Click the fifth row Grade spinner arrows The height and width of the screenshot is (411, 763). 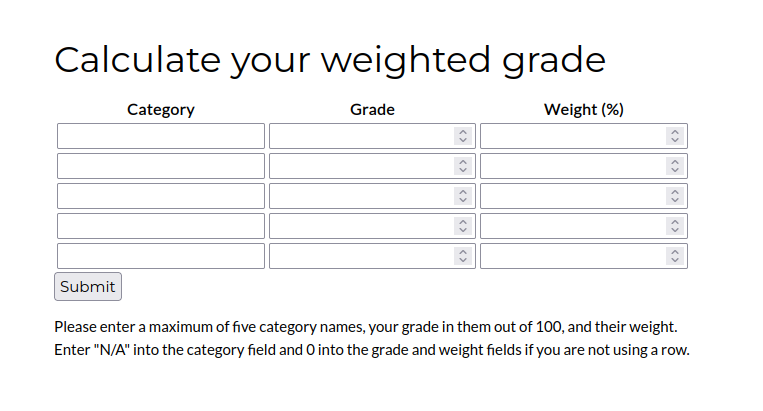pos(463,256)
